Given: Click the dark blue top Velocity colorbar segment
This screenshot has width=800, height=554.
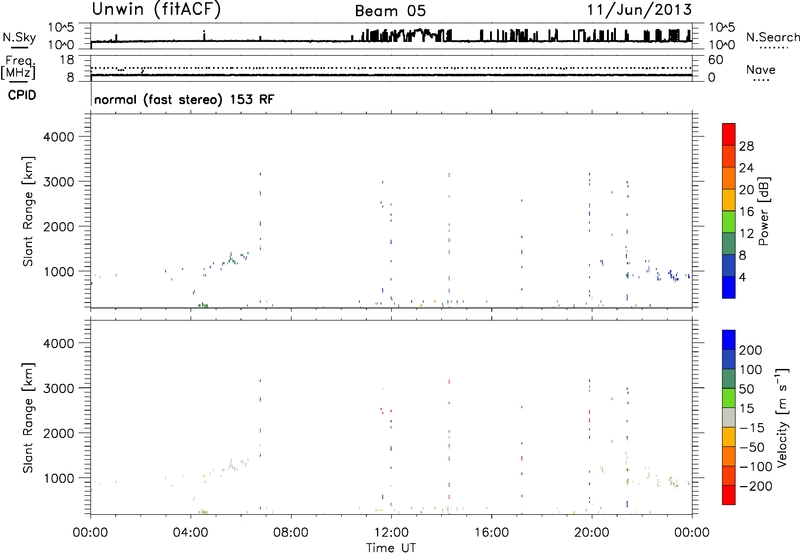Looking at the screenshot, I should point(729,340).
